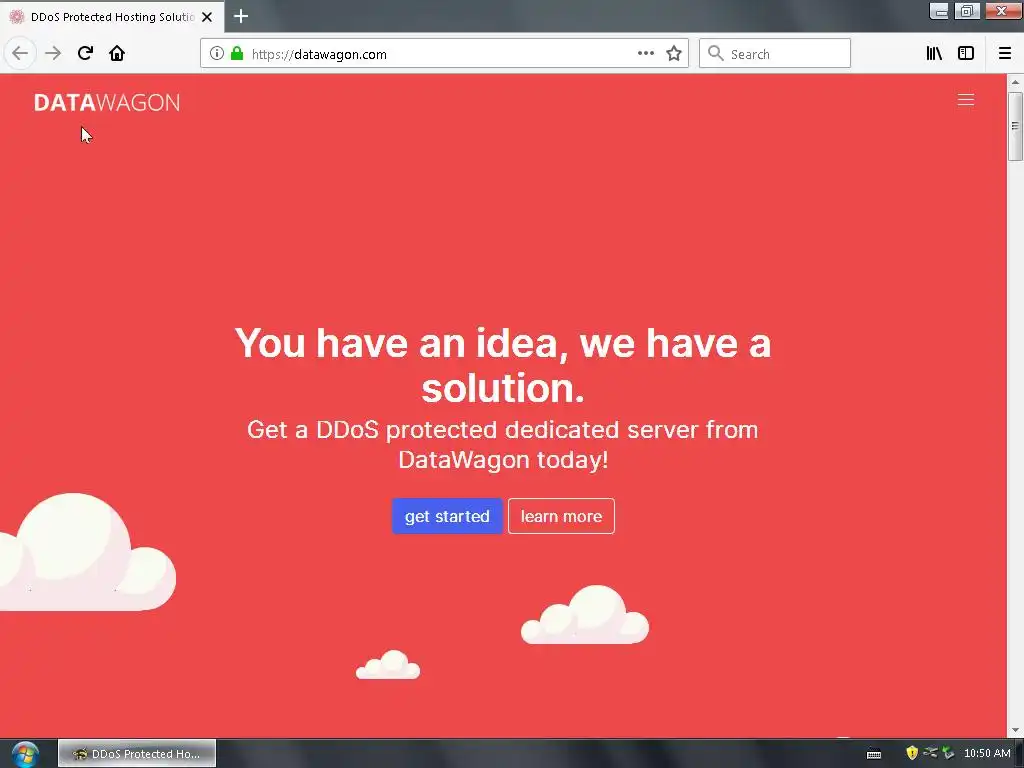Click the green secure connection padlock
The image size is (1024, 768).
[x=237, y=53]
